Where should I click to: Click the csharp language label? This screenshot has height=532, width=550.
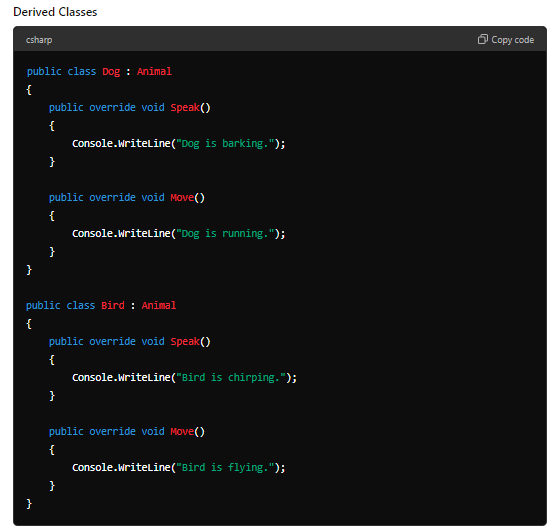(39, 40)
